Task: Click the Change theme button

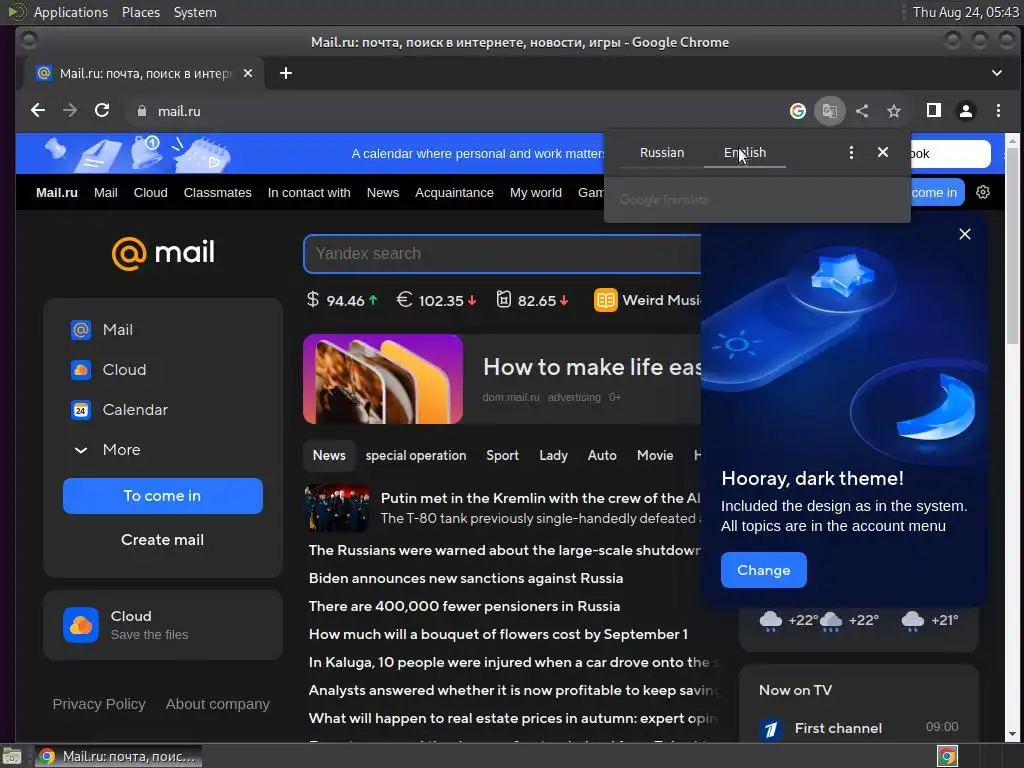Action: click(763, 570)
